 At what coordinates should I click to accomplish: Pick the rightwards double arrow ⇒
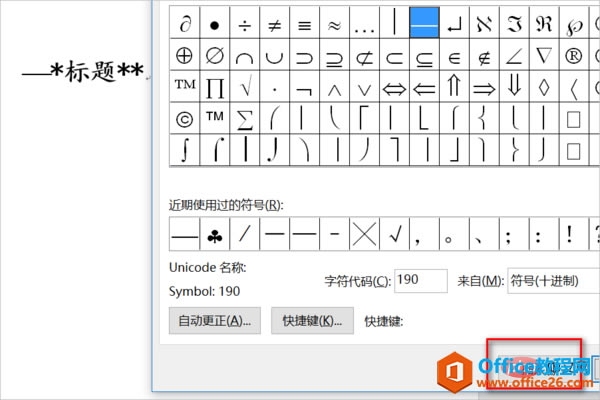pos(484,86)
